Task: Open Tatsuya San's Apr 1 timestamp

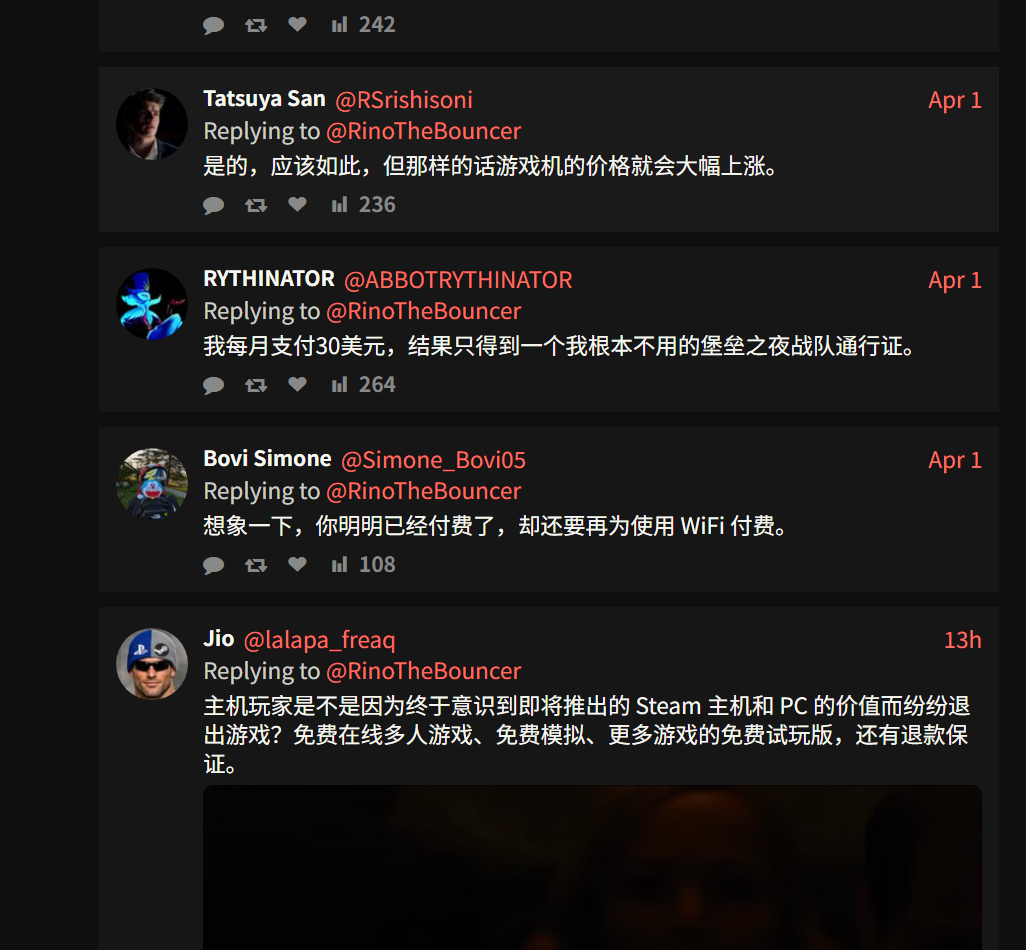Action: [x=955, y=100]
